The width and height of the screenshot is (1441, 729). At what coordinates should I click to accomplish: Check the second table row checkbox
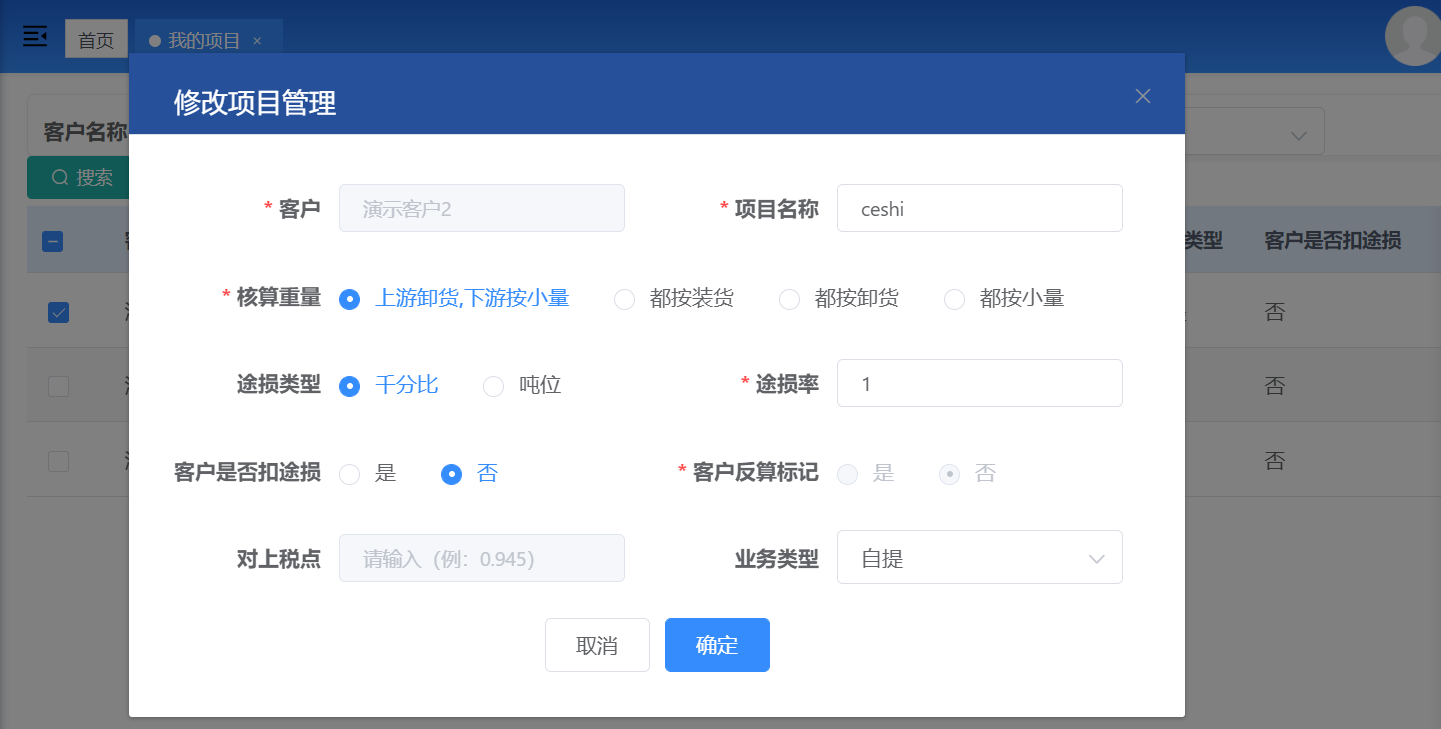[59, 386]
